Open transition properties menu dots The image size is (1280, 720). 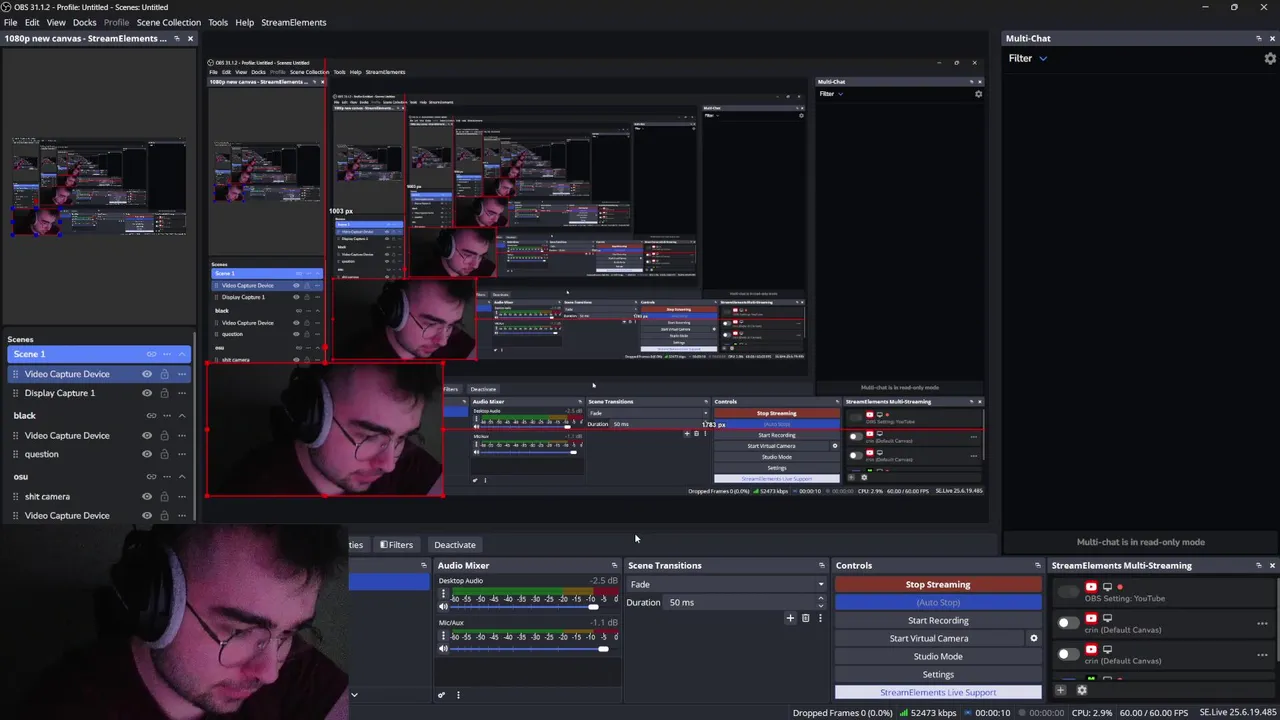pyautogui.click(x=820, y=618)
